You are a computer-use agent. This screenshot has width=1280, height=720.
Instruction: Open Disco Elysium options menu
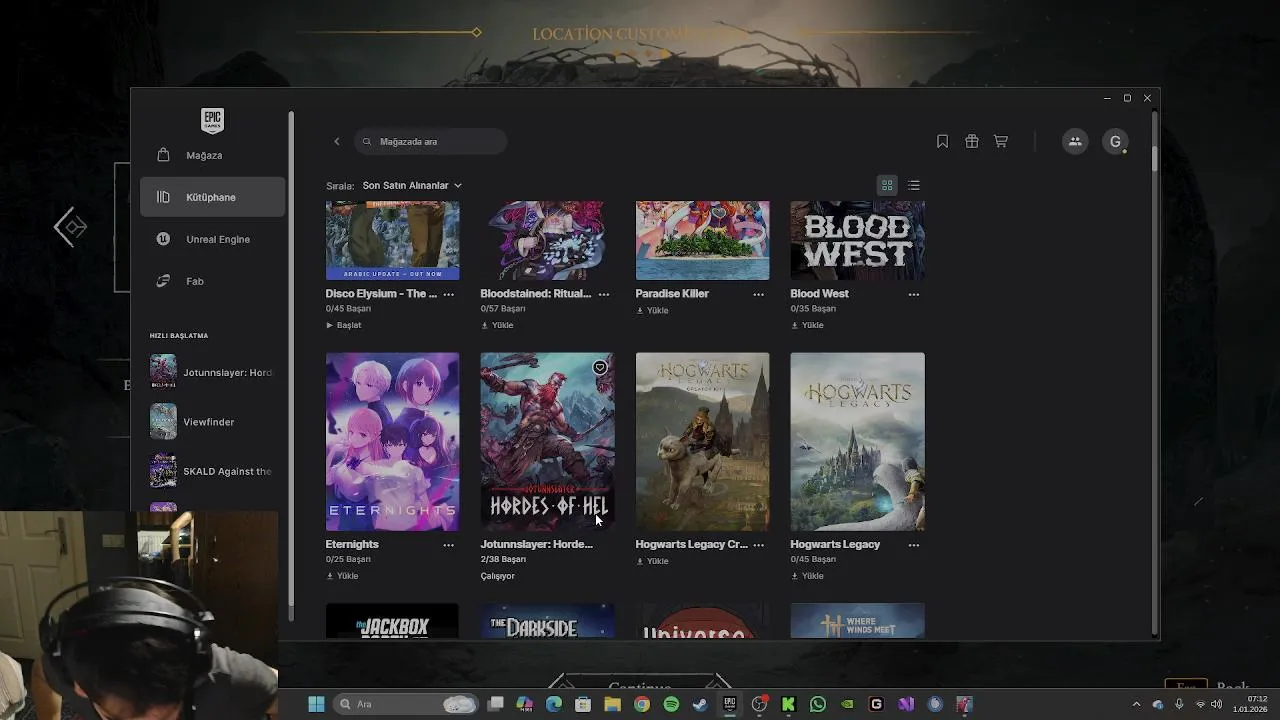pos(449,294)
